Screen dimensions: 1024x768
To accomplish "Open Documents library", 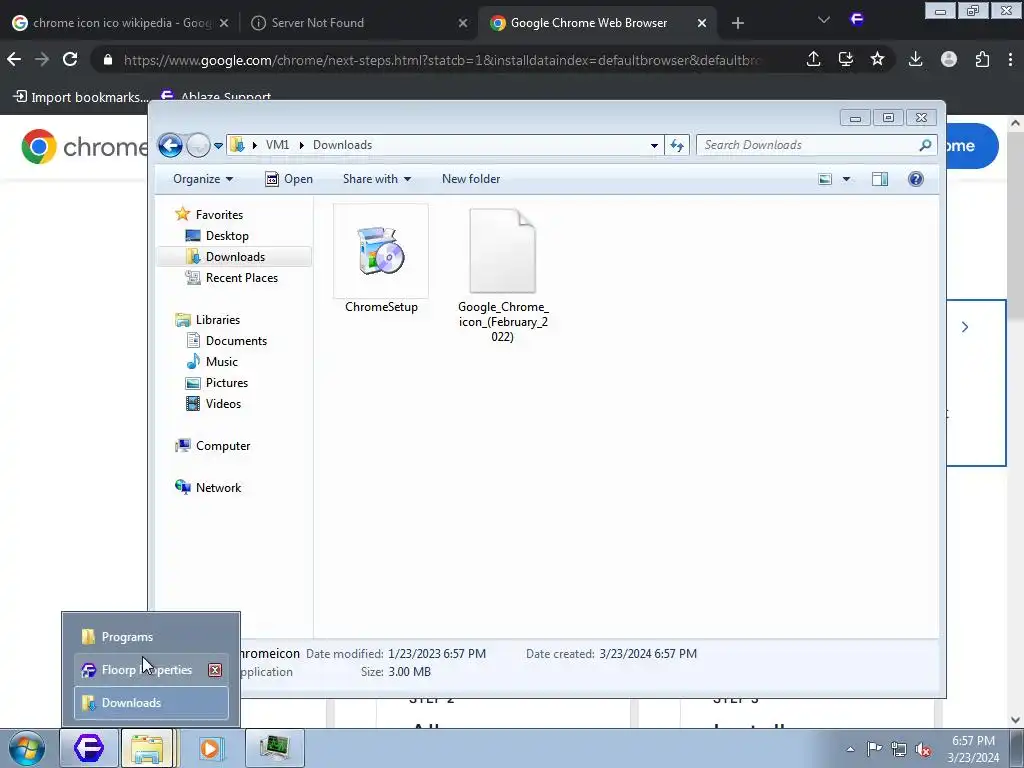I will 227,340.
